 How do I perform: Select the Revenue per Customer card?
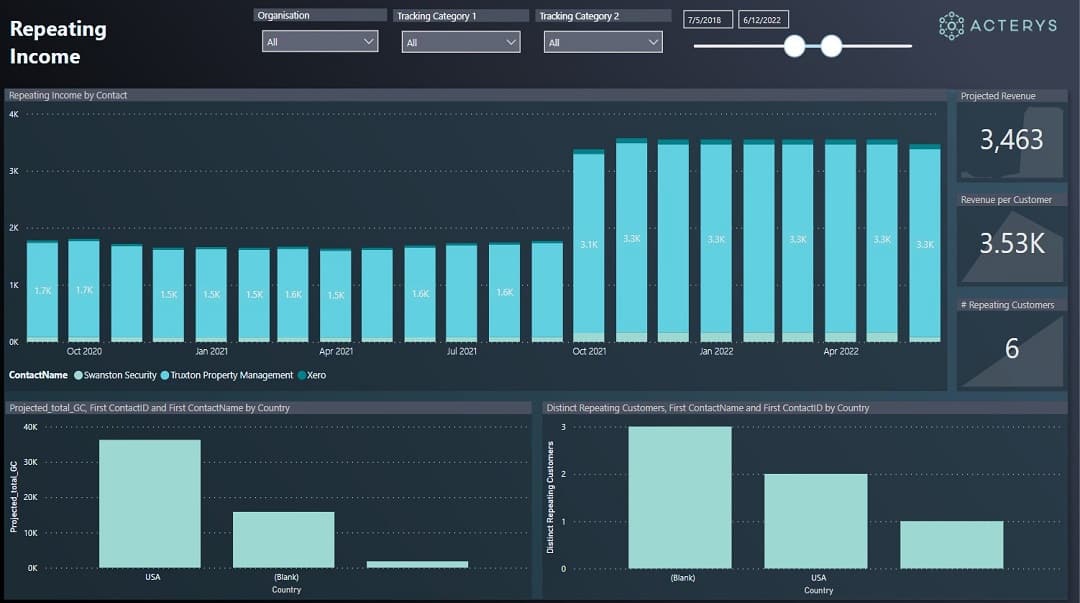click(1011, 243)
